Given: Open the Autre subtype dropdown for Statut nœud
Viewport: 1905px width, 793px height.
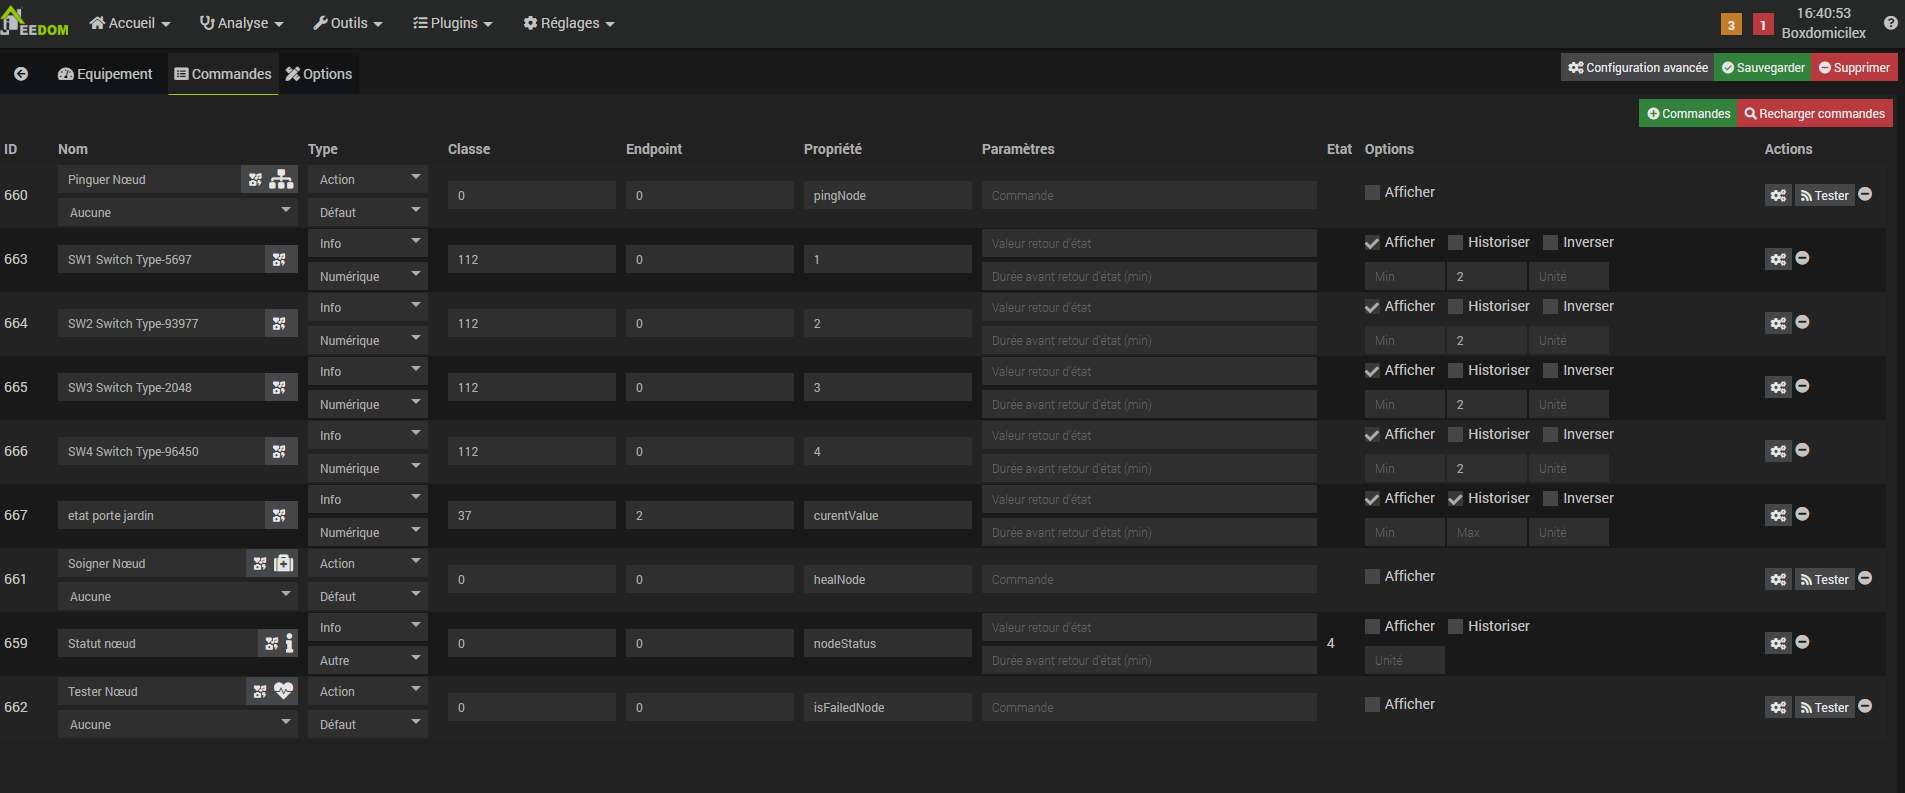Looking at the screenshot, I should 367,661.
